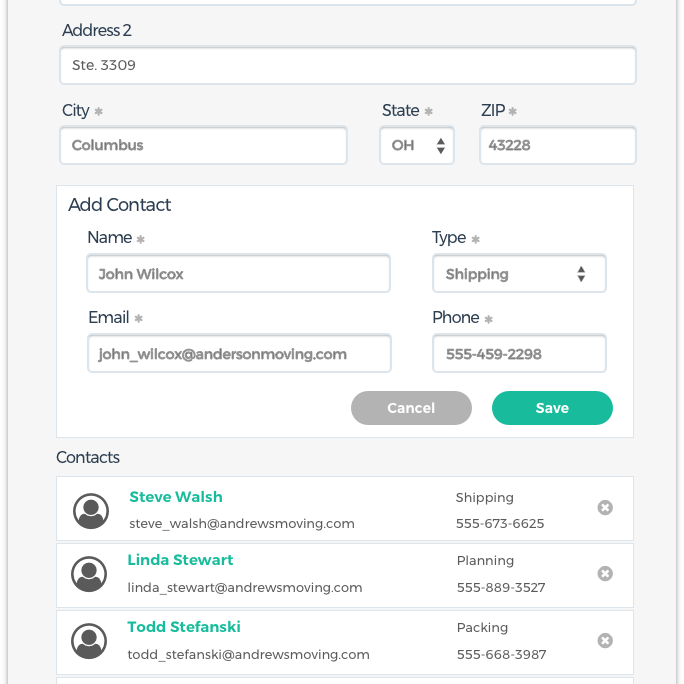Open Linda Stewart contact name link
Image resolution: width=684 pixels, height=684 pixels.
pyautogui.click(x=180, y=560)
